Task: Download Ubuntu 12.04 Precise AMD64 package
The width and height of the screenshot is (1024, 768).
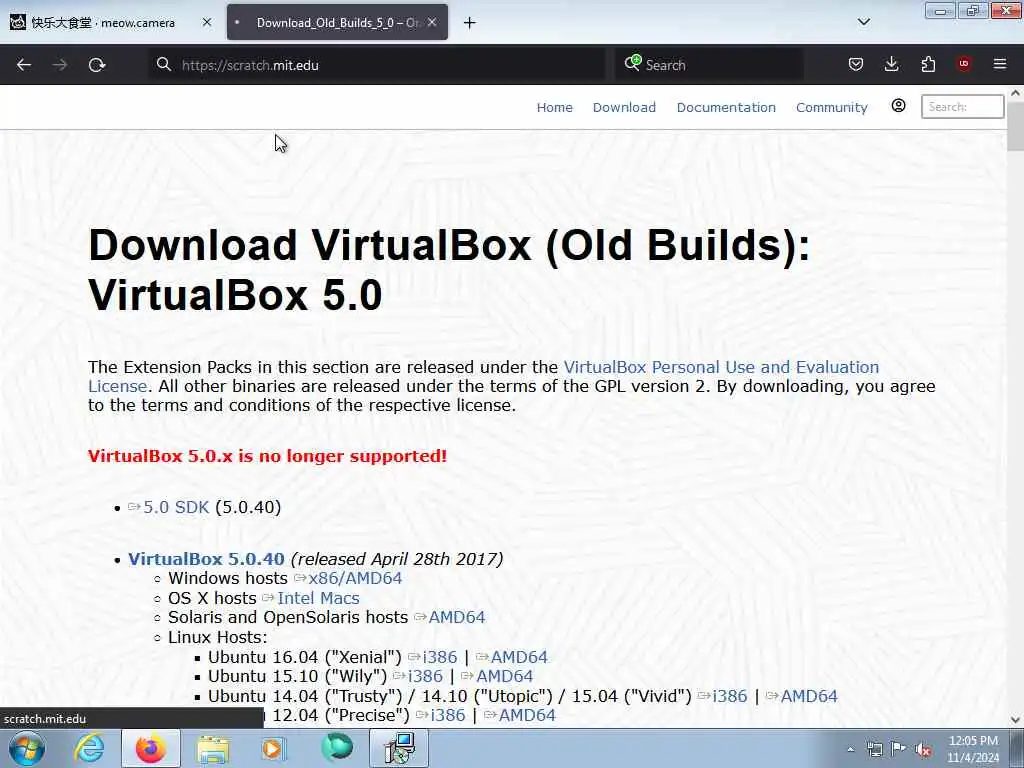Action: (526, 715)
